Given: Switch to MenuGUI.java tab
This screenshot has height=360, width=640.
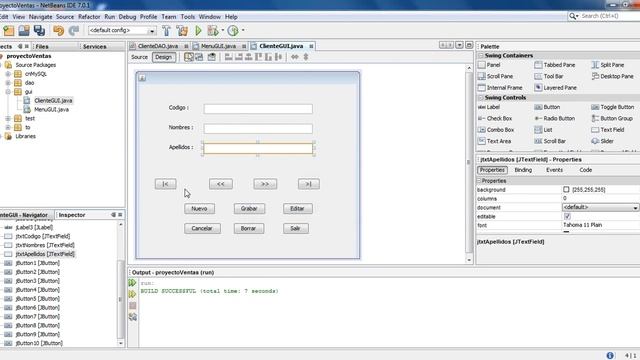Looking at the screenshot, I should pos(218,46).
